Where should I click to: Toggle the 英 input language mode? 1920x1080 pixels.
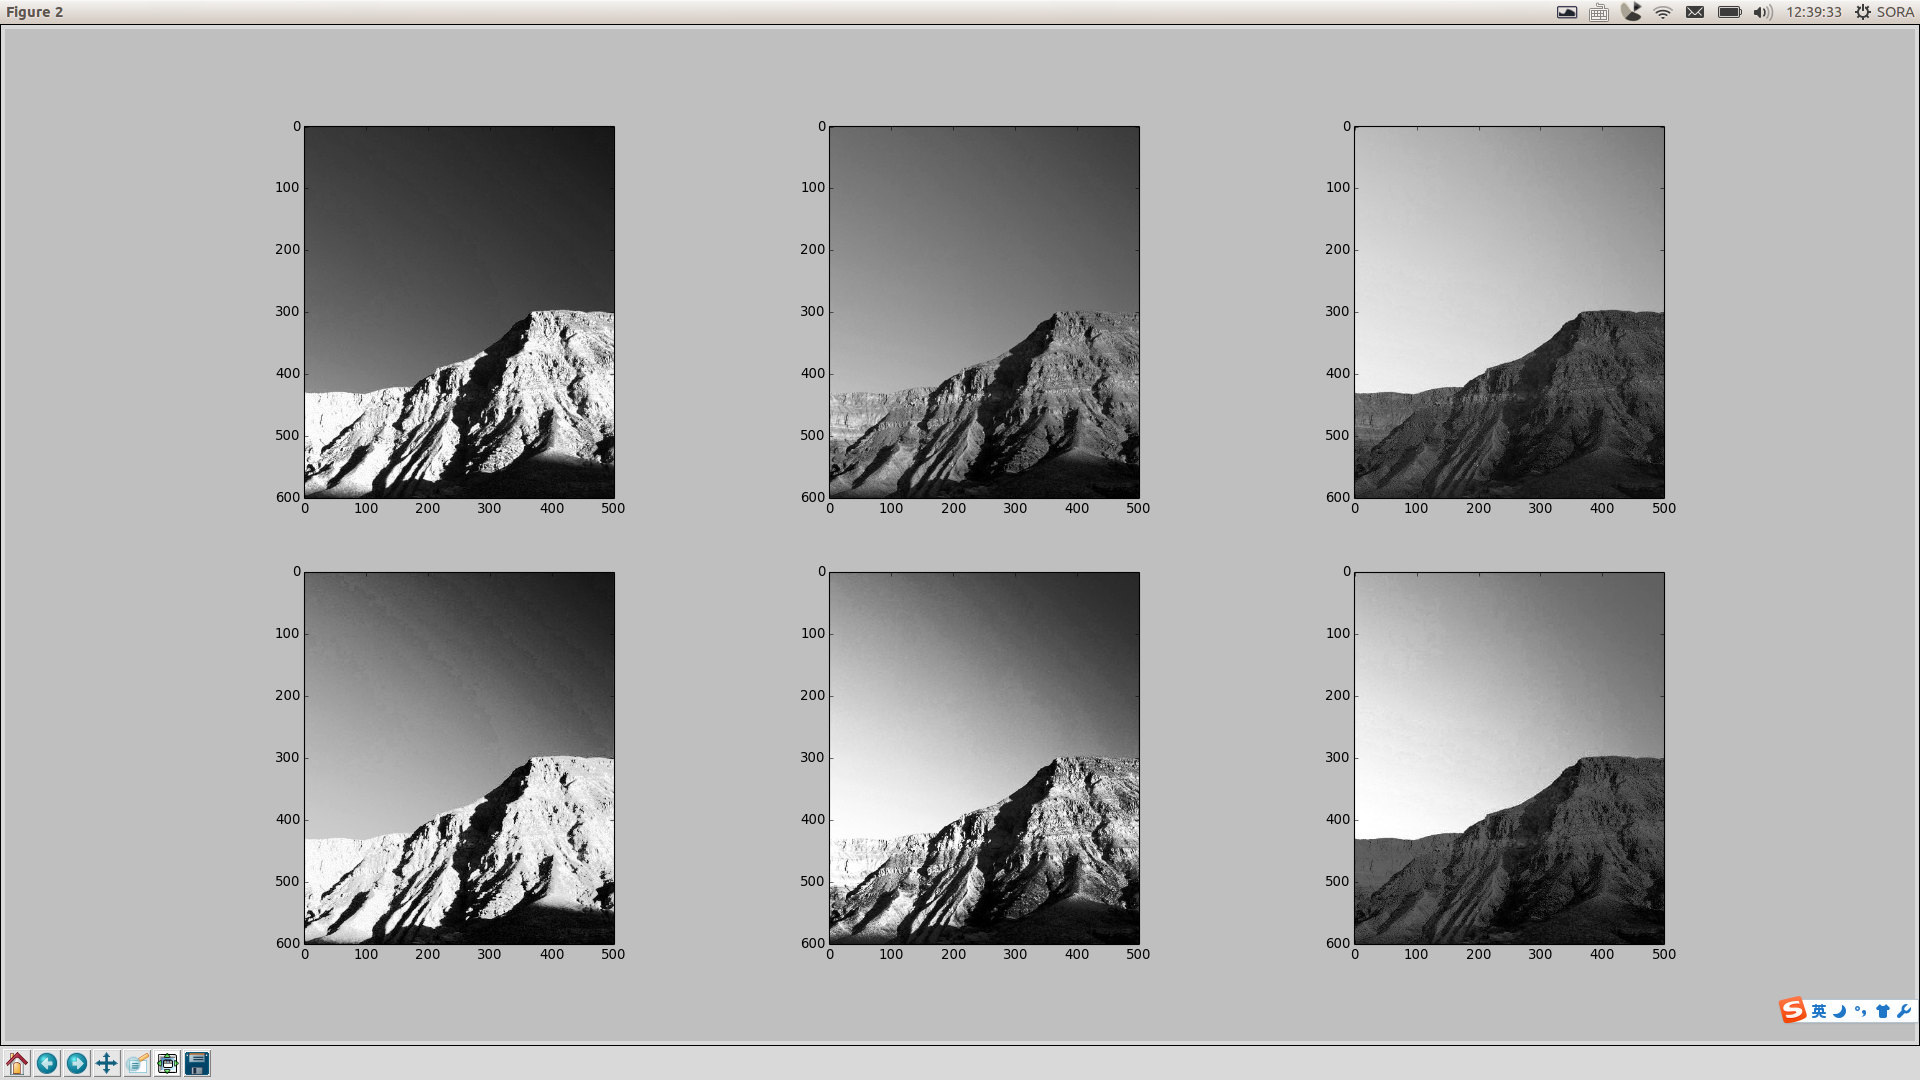(1819, 1011)
